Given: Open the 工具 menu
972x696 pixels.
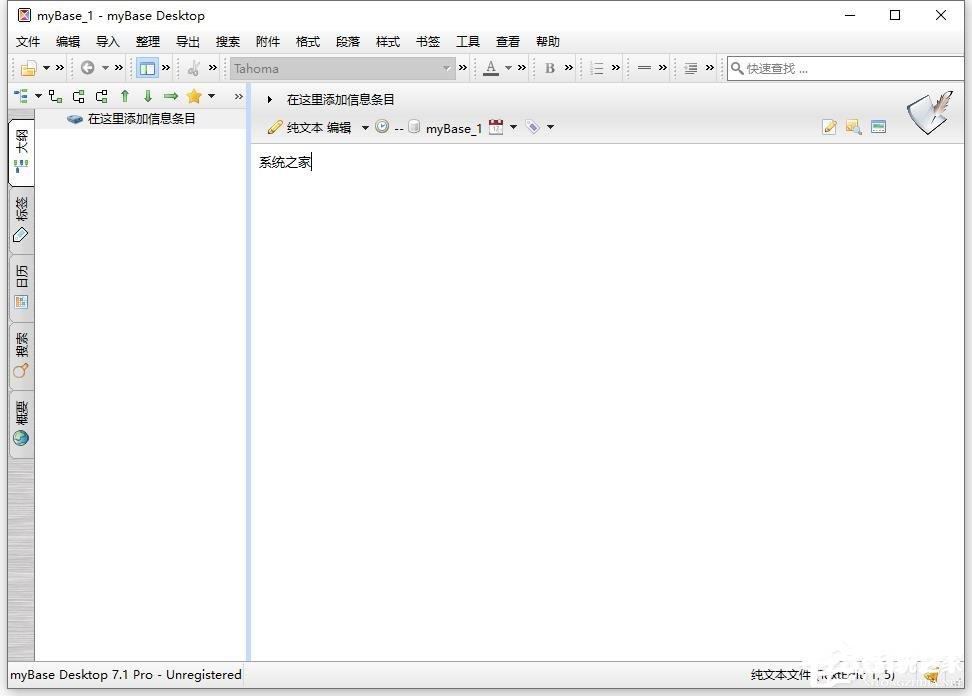Looking at the screenshot, I should point(468,42).
